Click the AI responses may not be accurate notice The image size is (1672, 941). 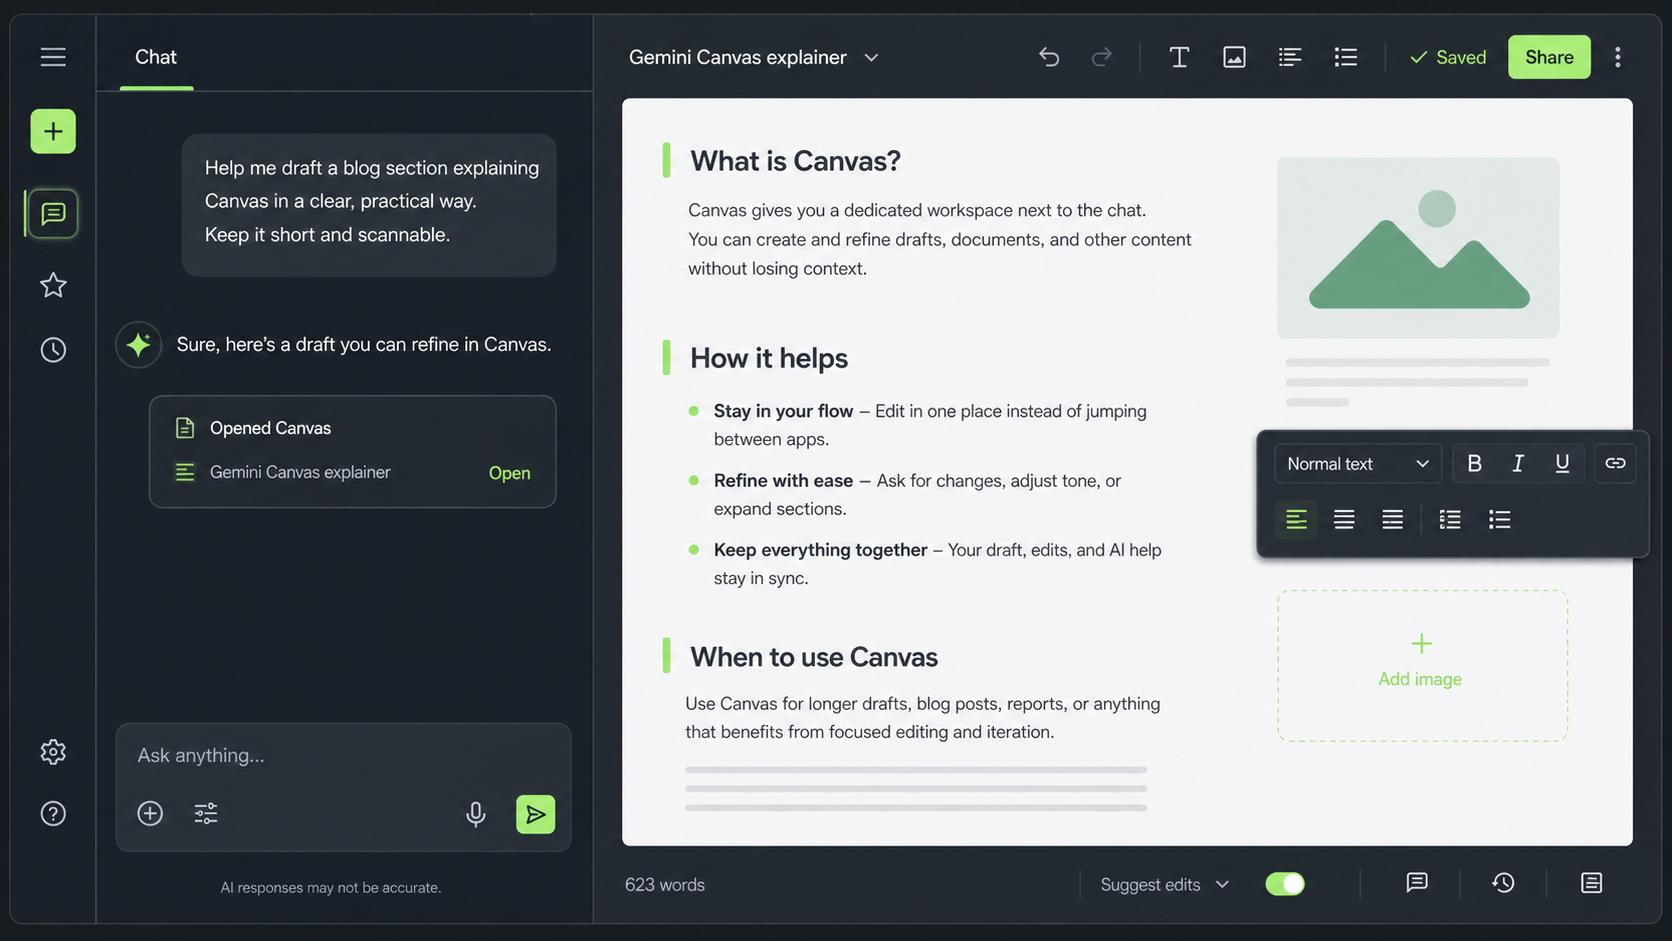point(331,888)
